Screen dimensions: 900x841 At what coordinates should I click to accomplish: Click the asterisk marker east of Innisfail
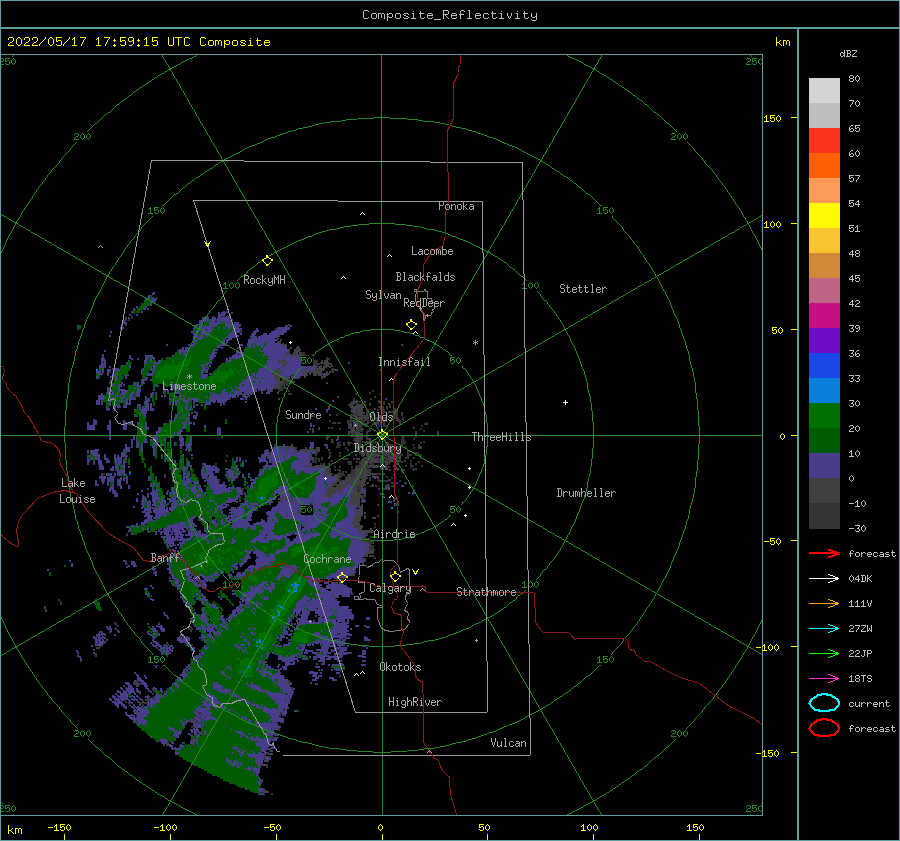475,343
